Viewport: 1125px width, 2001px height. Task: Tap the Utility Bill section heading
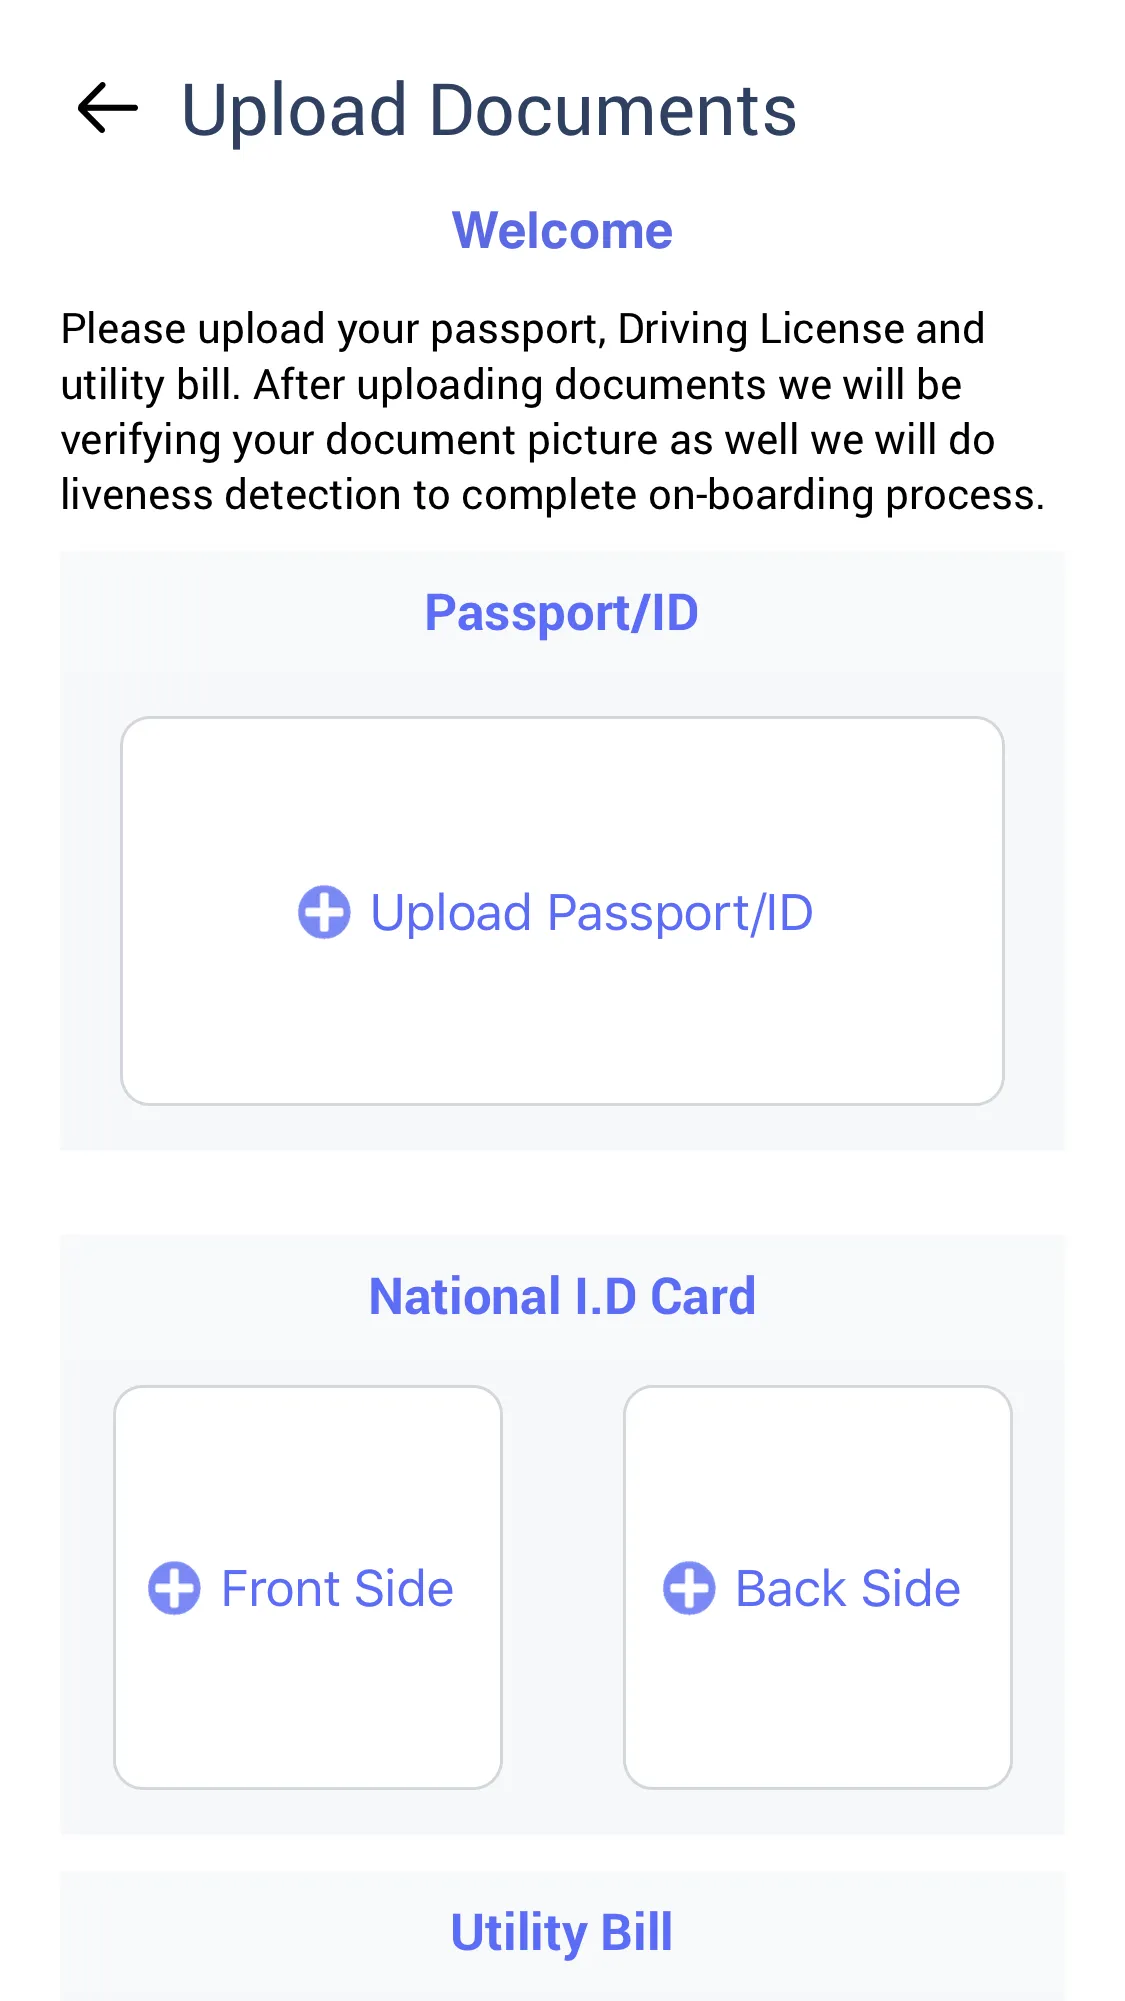(x=562, y=1932)
